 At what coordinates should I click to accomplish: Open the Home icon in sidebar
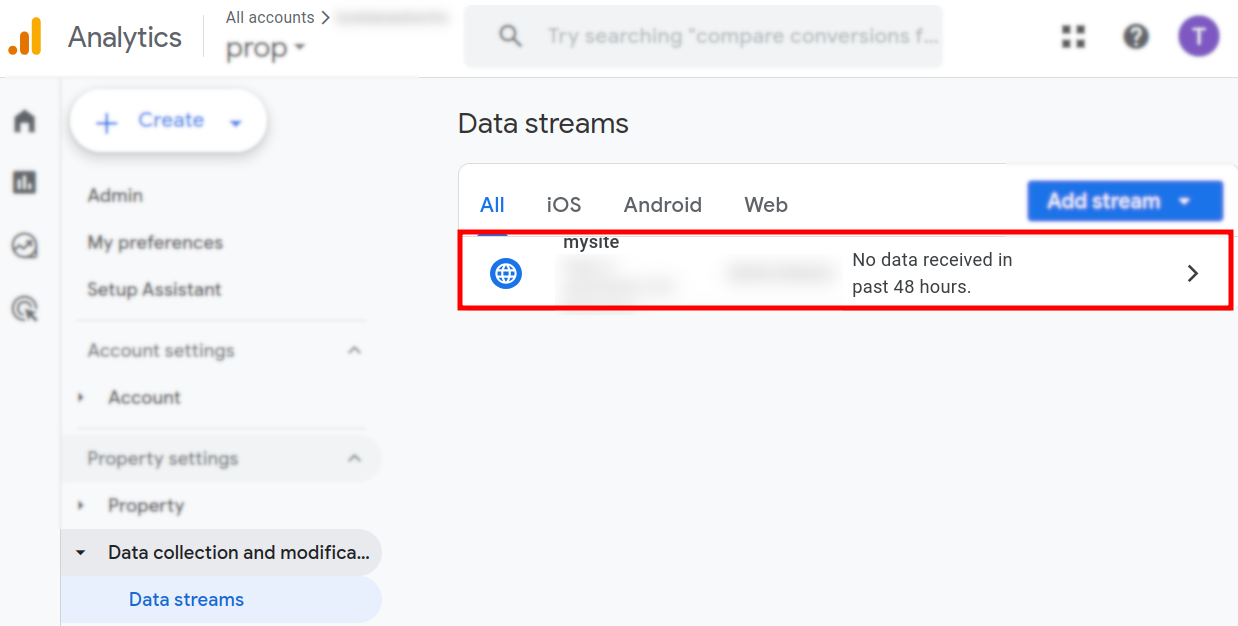[24, 122]
